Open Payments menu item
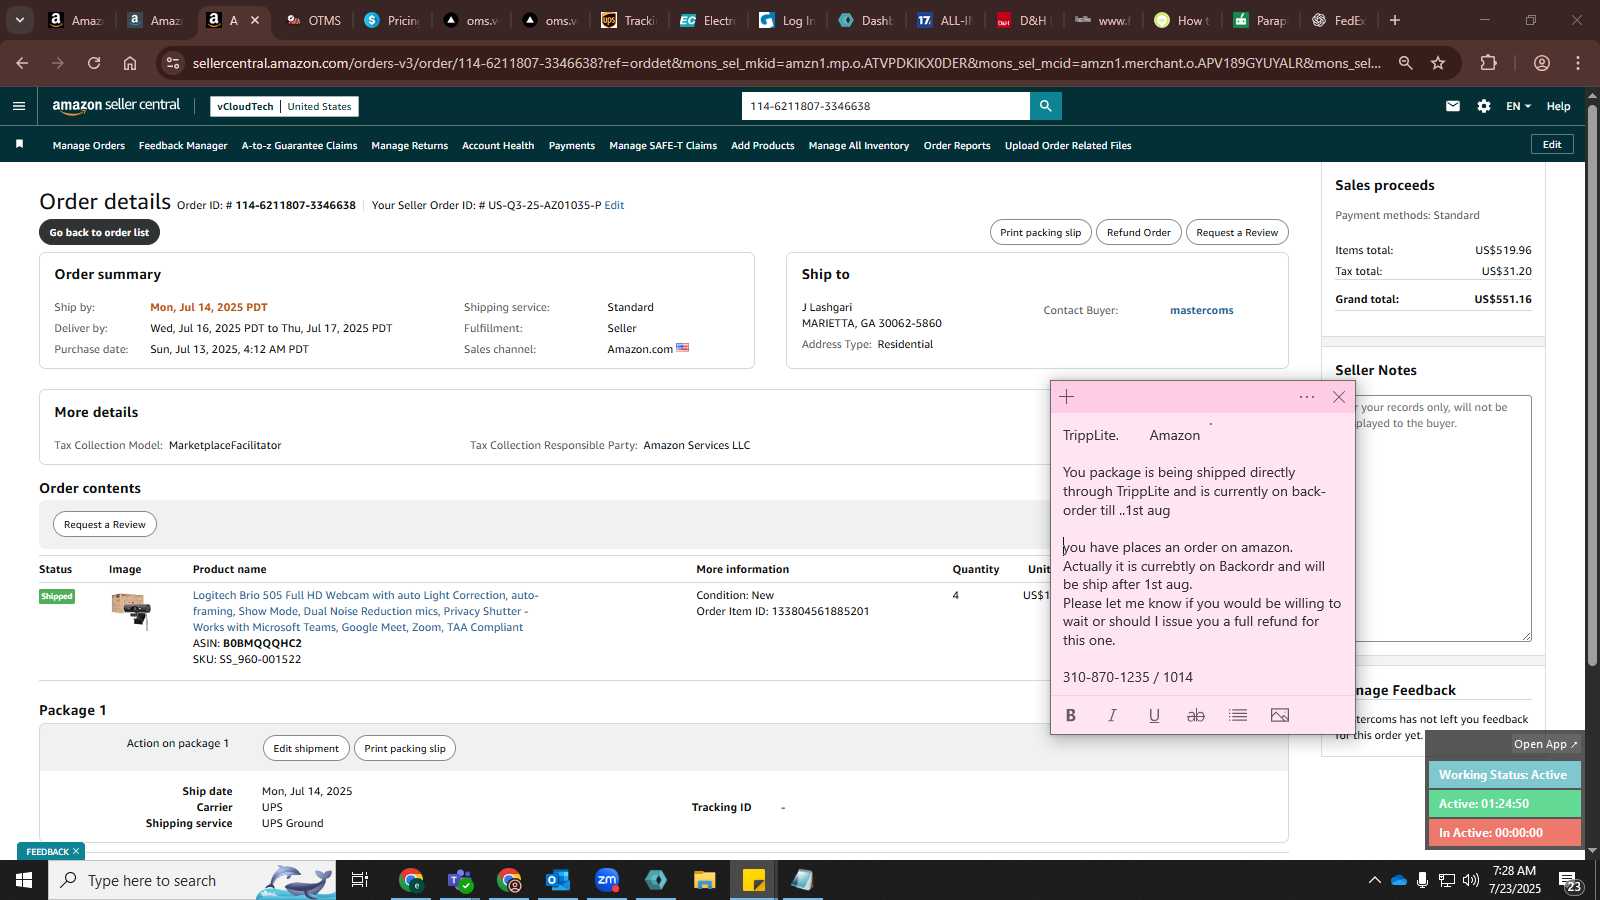1600x900 pixels. tap(572, 145)
